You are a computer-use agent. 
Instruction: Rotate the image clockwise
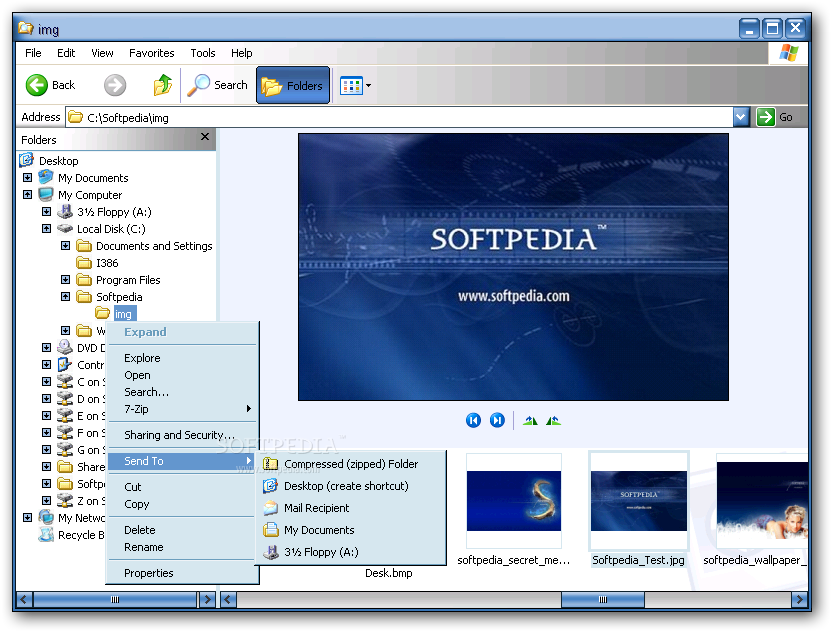click(530, 421)
